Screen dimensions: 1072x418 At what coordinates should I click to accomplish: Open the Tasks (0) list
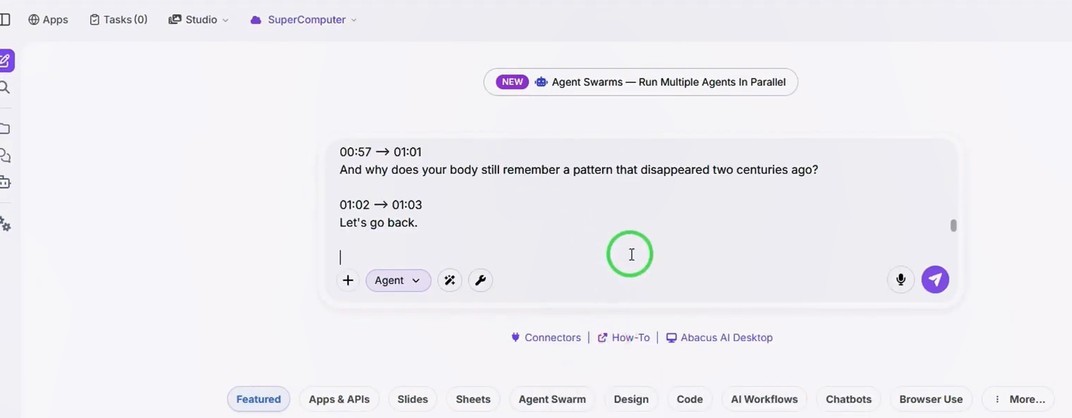[x=118, y=20]
